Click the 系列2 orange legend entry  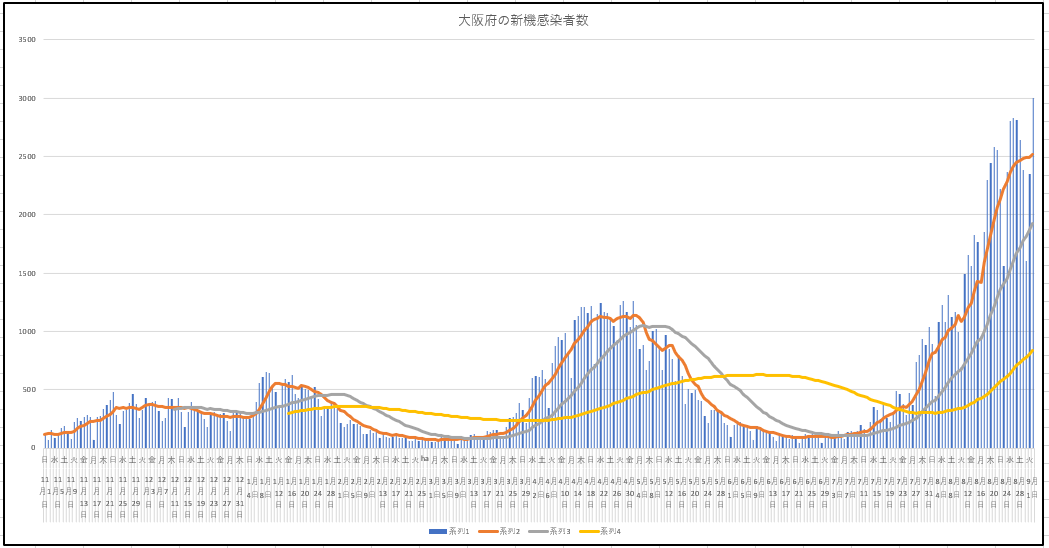click(506, 531)
